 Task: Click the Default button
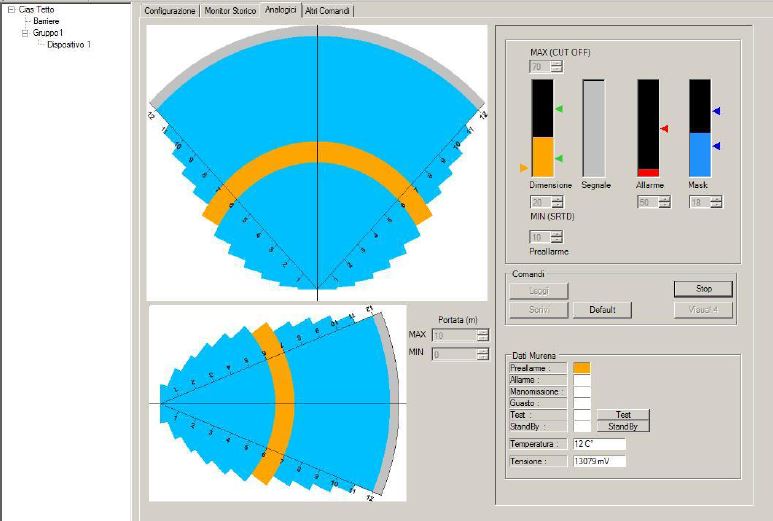pos(602,310)
